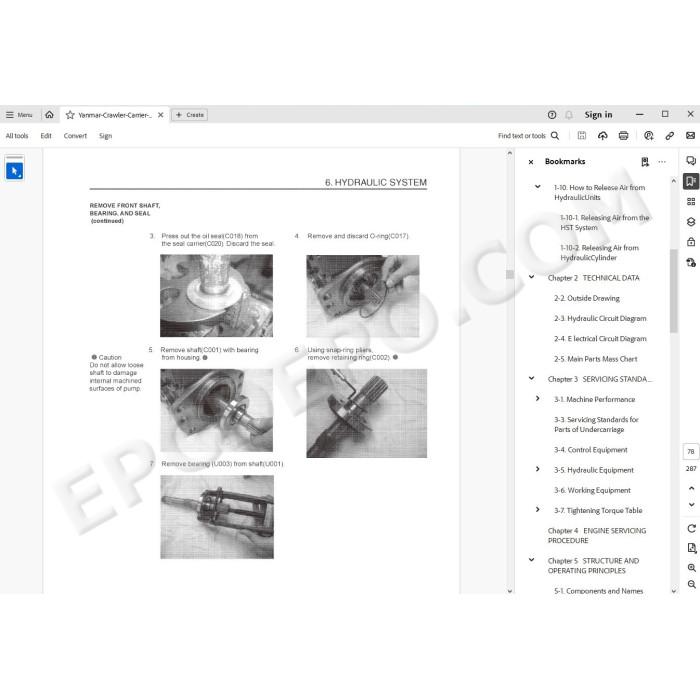Go to the previous page arrow
This screenshot has width=700, height=700.
691,488
